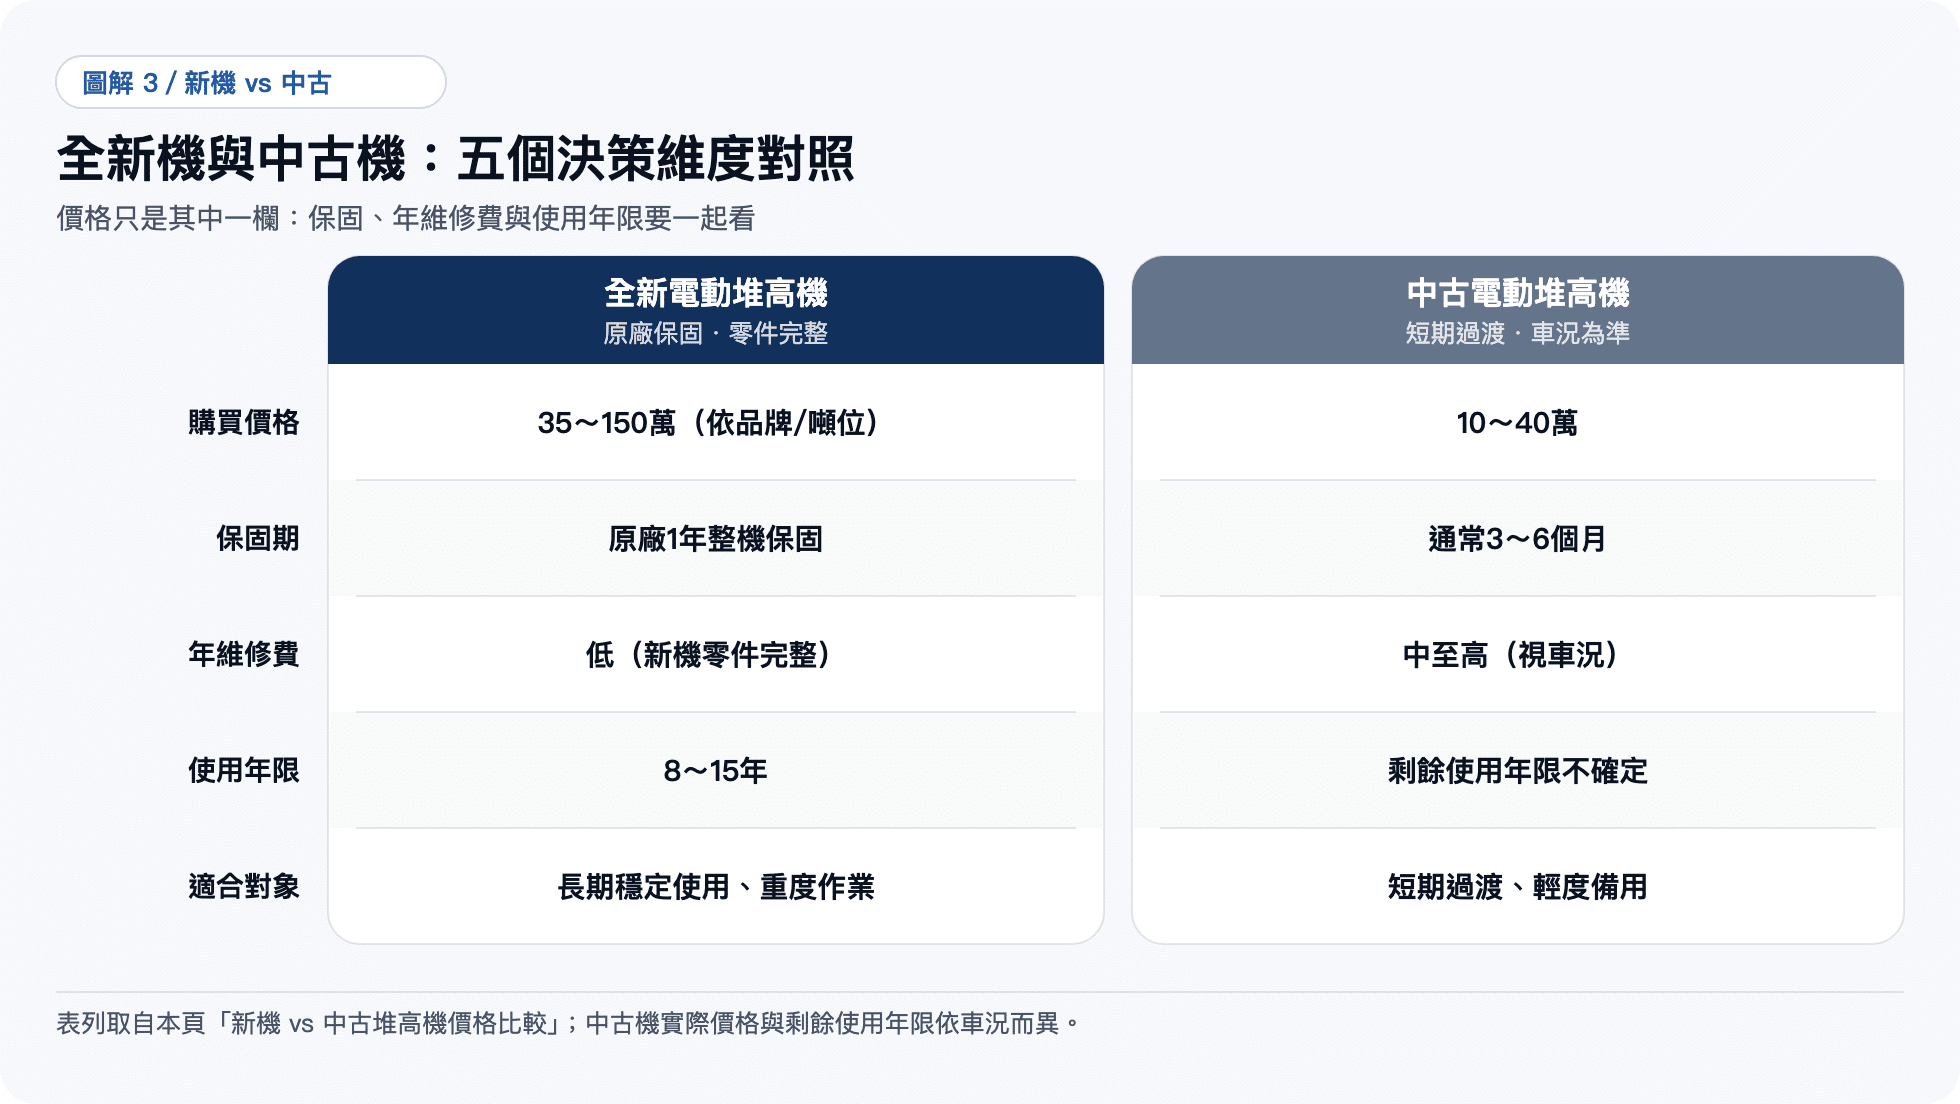This screenshot has height=1104, width=1960.
Task: Select the cell '長期穩定使用、重度作業'
Action: click(x=716, y=886)
